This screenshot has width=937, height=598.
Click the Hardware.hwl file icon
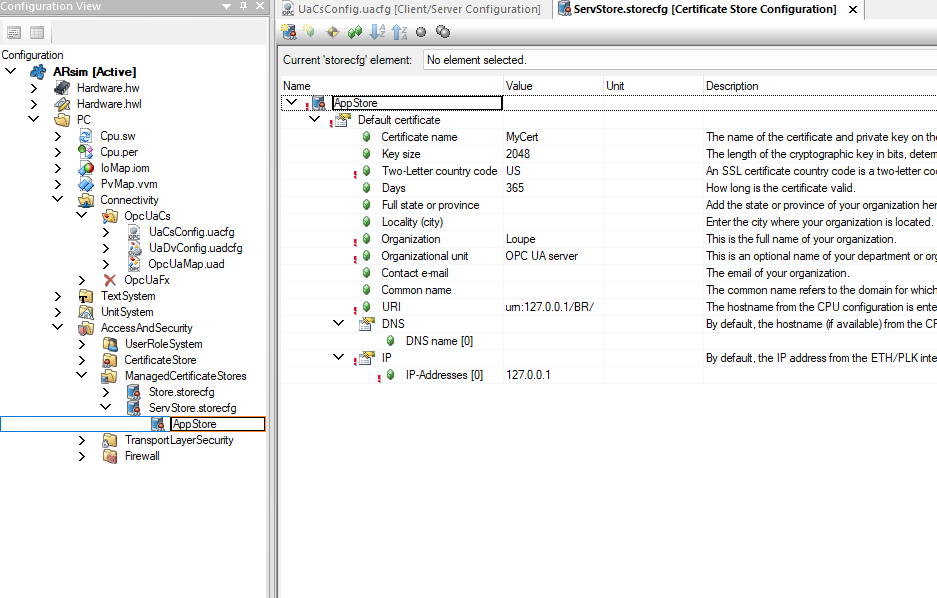62,104
